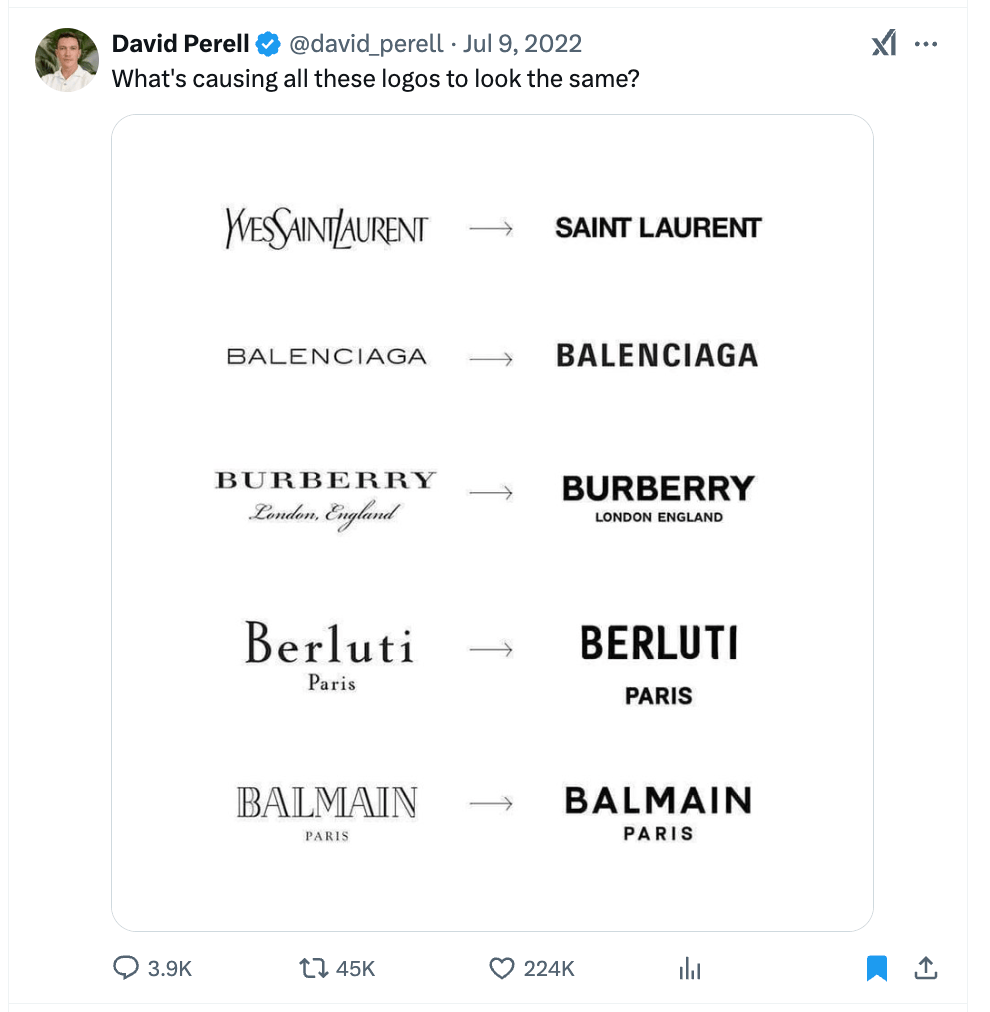Viewport: 990px width, 1012px height.
Task: Click the tweet text about logos
Action: pyautogui.click(x=375, y=78)
